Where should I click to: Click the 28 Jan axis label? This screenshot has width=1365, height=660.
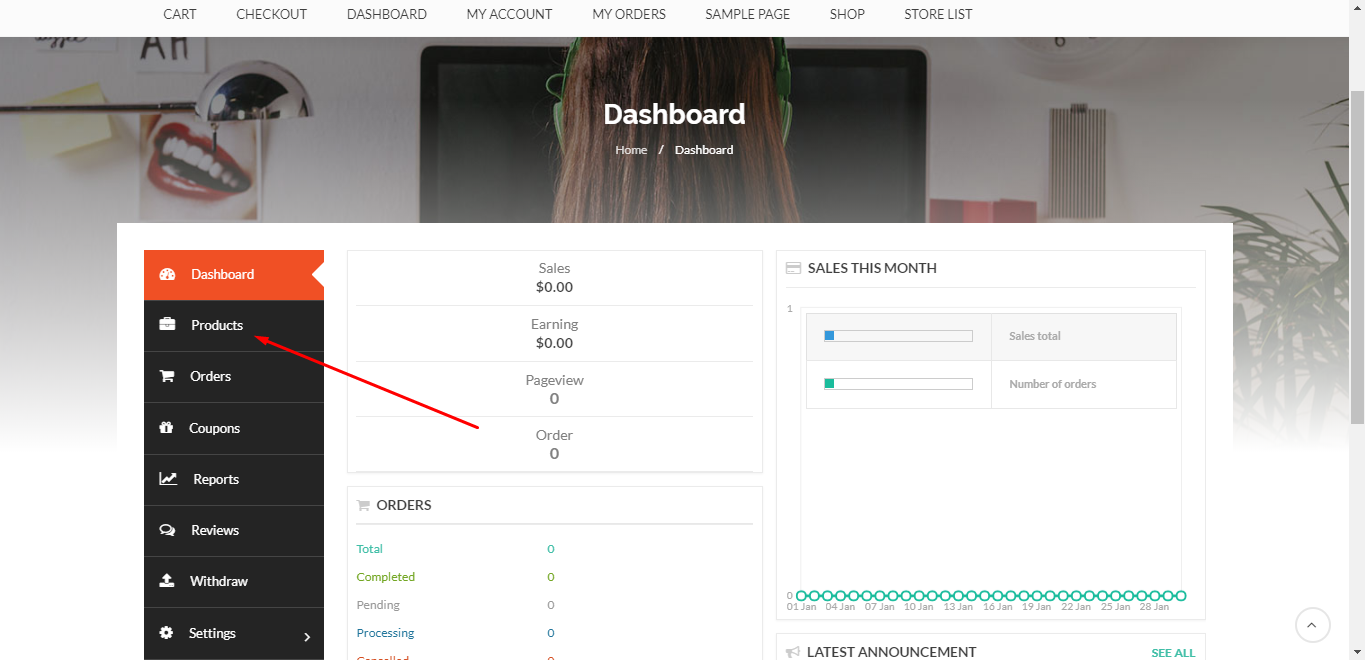(x=1154, y=607)
